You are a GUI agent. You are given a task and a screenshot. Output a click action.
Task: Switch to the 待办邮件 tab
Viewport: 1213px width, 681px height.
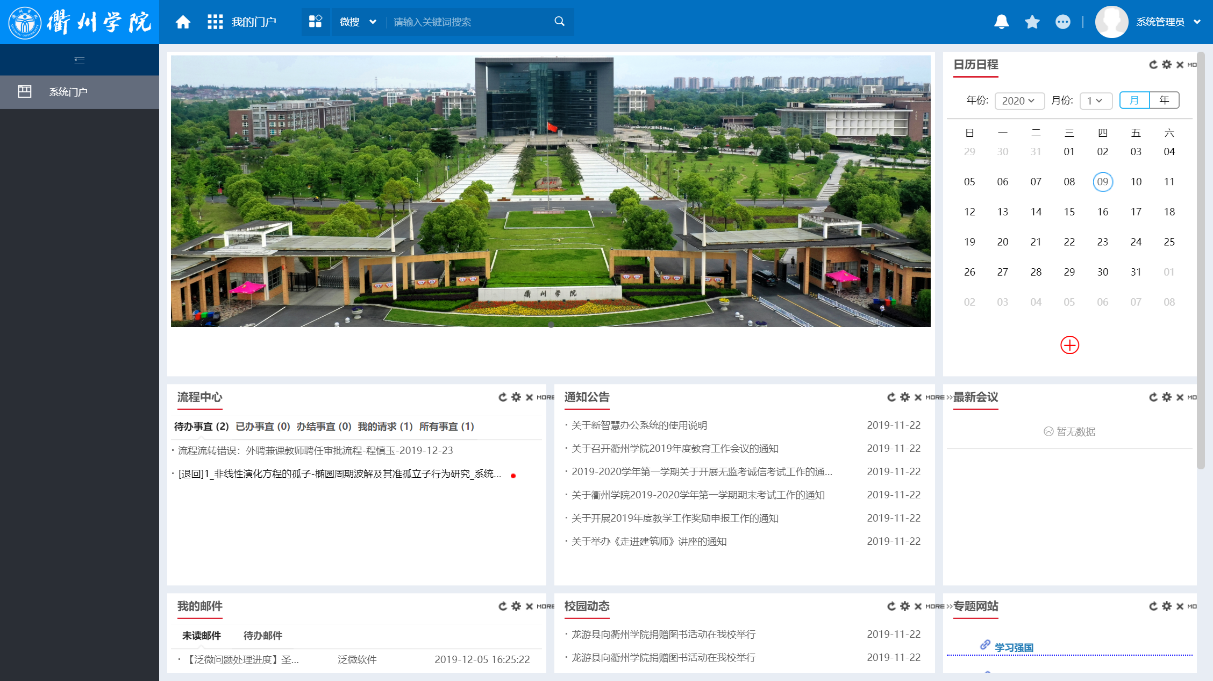(263, 636)
